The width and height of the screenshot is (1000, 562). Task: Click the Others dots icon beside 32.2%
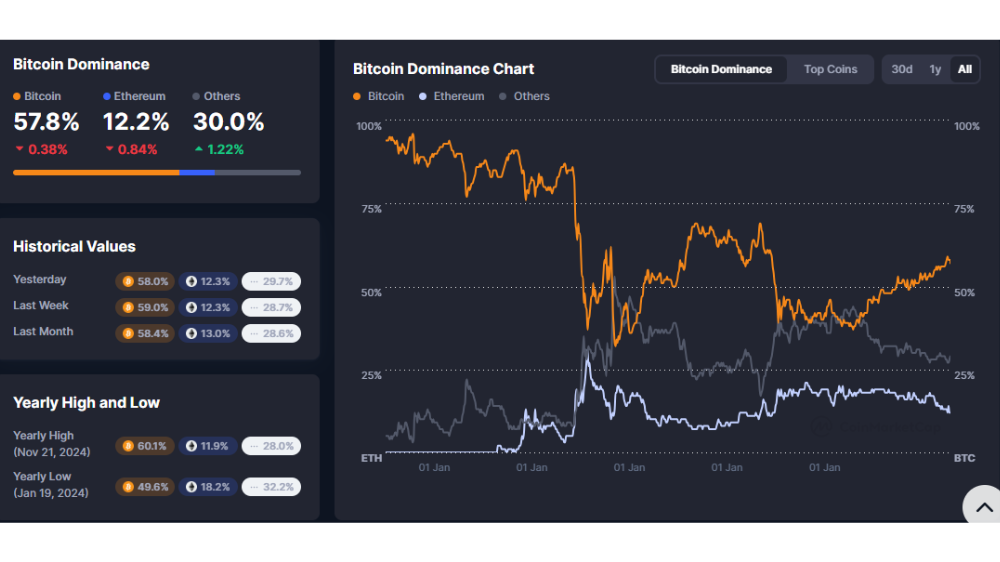(x=254, y=487)
